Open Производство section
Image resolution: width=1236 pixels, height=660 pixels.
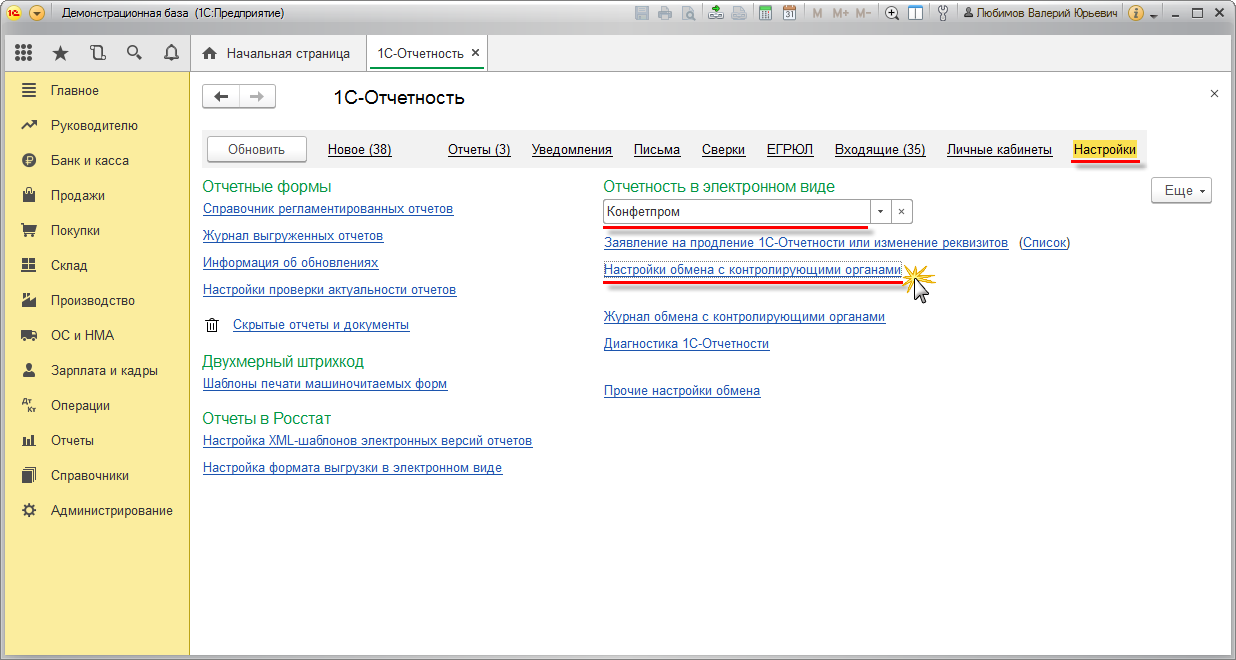tap(95, 300)
